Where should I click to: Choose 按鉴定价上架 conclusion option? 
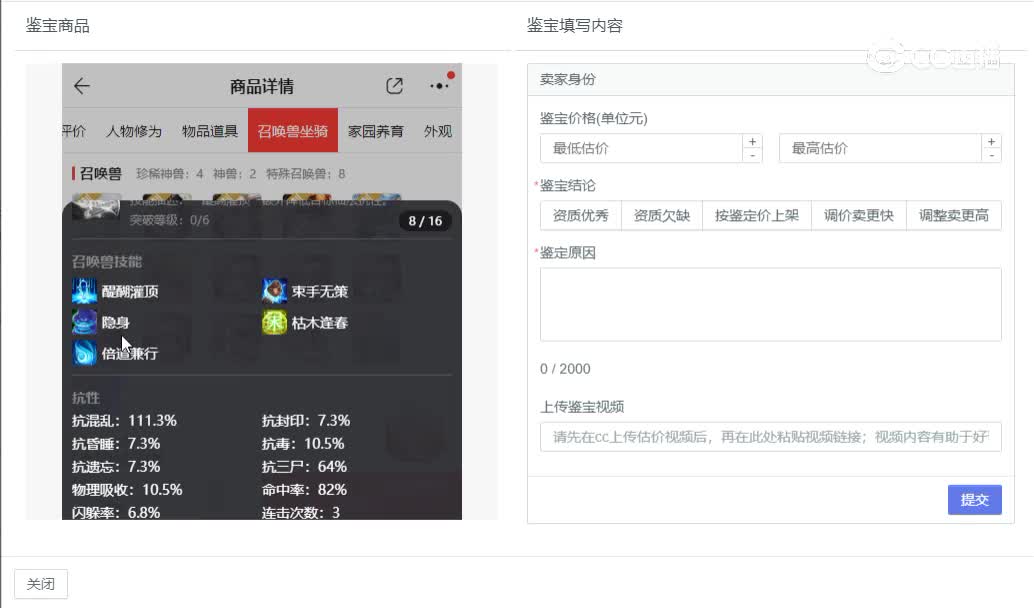click(x=756, y=216)
